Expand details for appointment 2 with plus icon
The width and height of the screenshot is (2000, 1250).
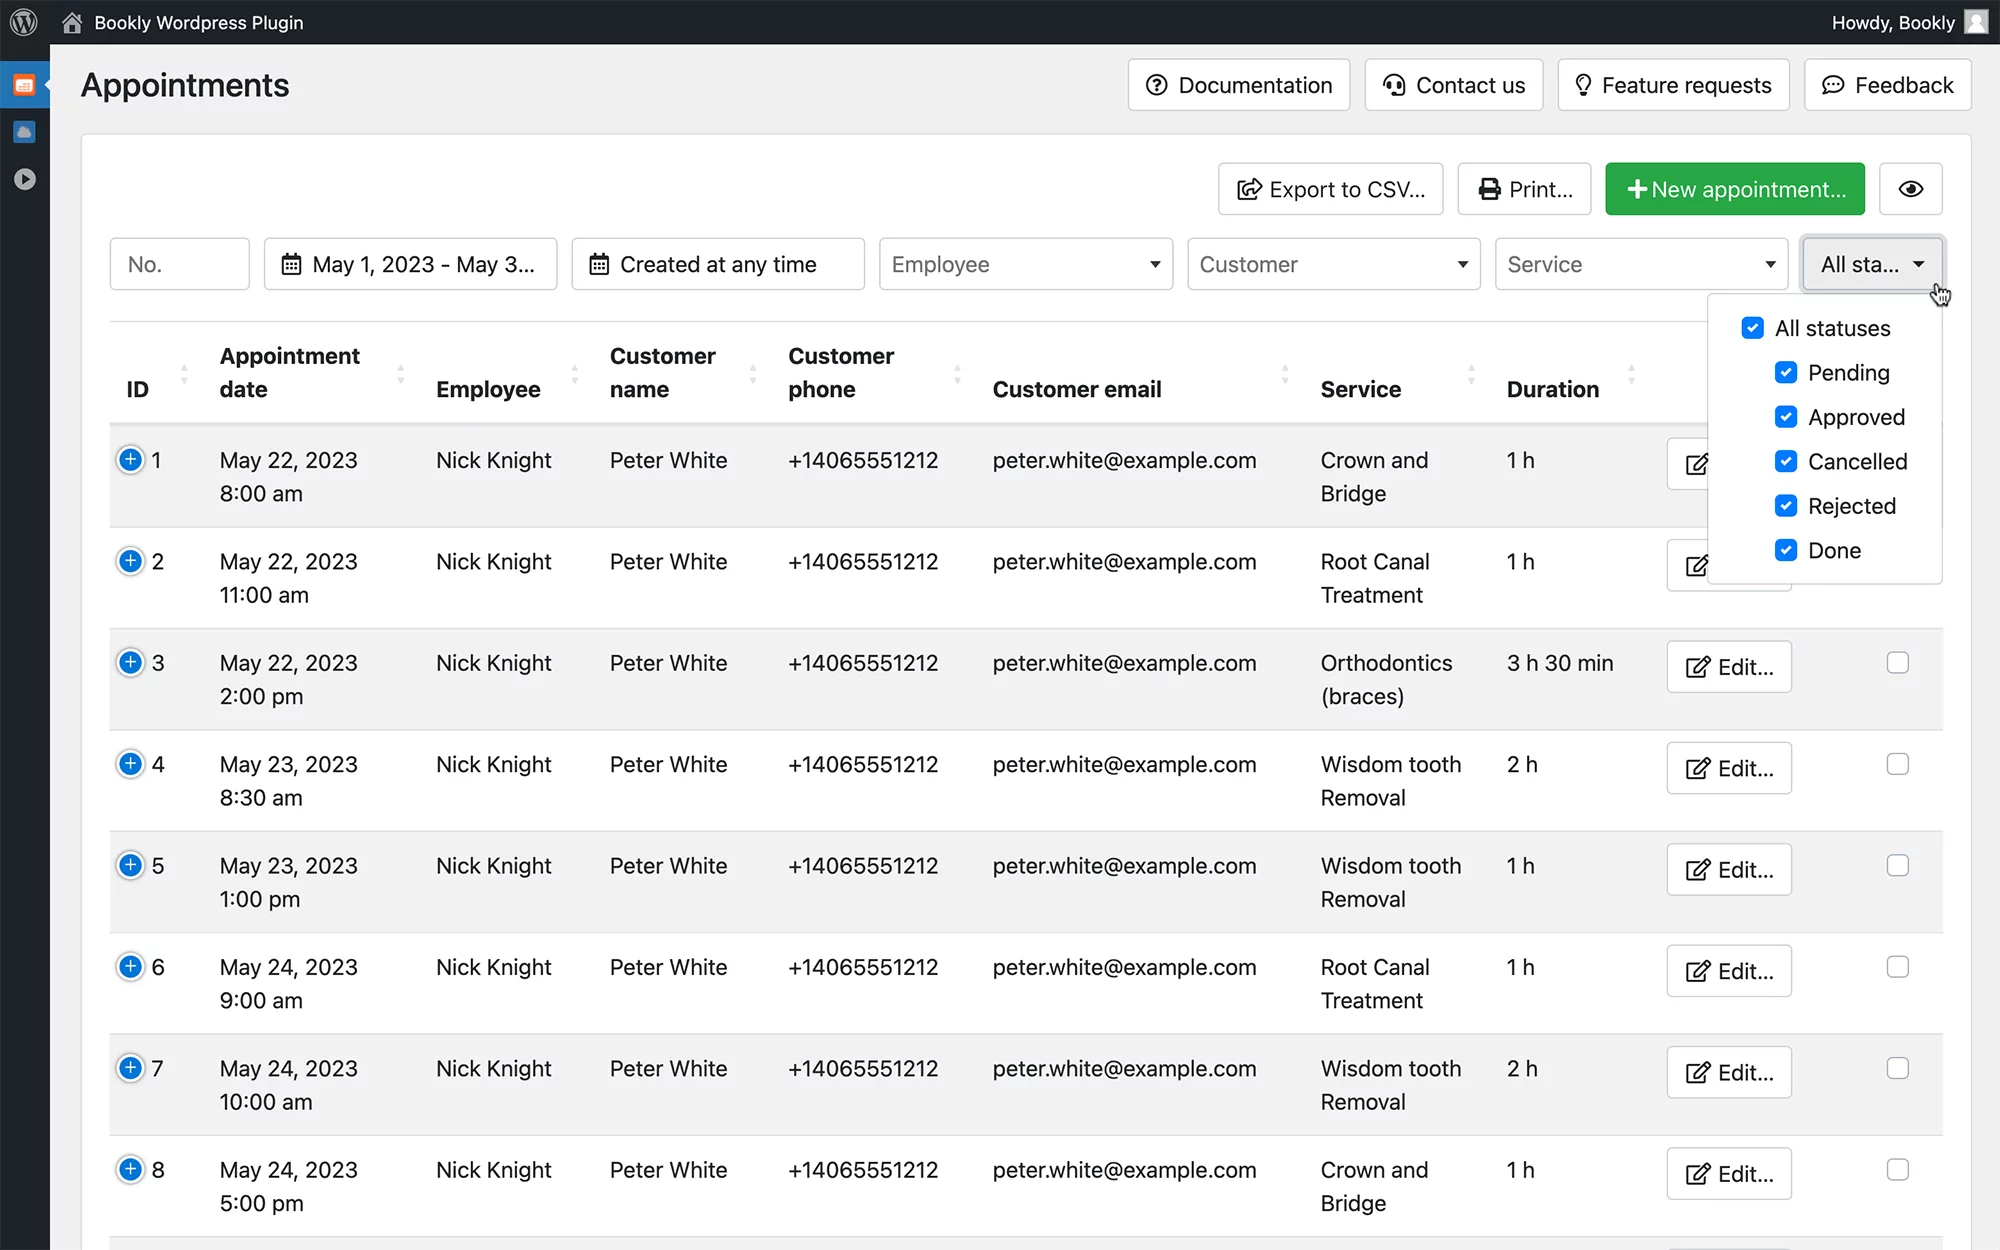130,561
